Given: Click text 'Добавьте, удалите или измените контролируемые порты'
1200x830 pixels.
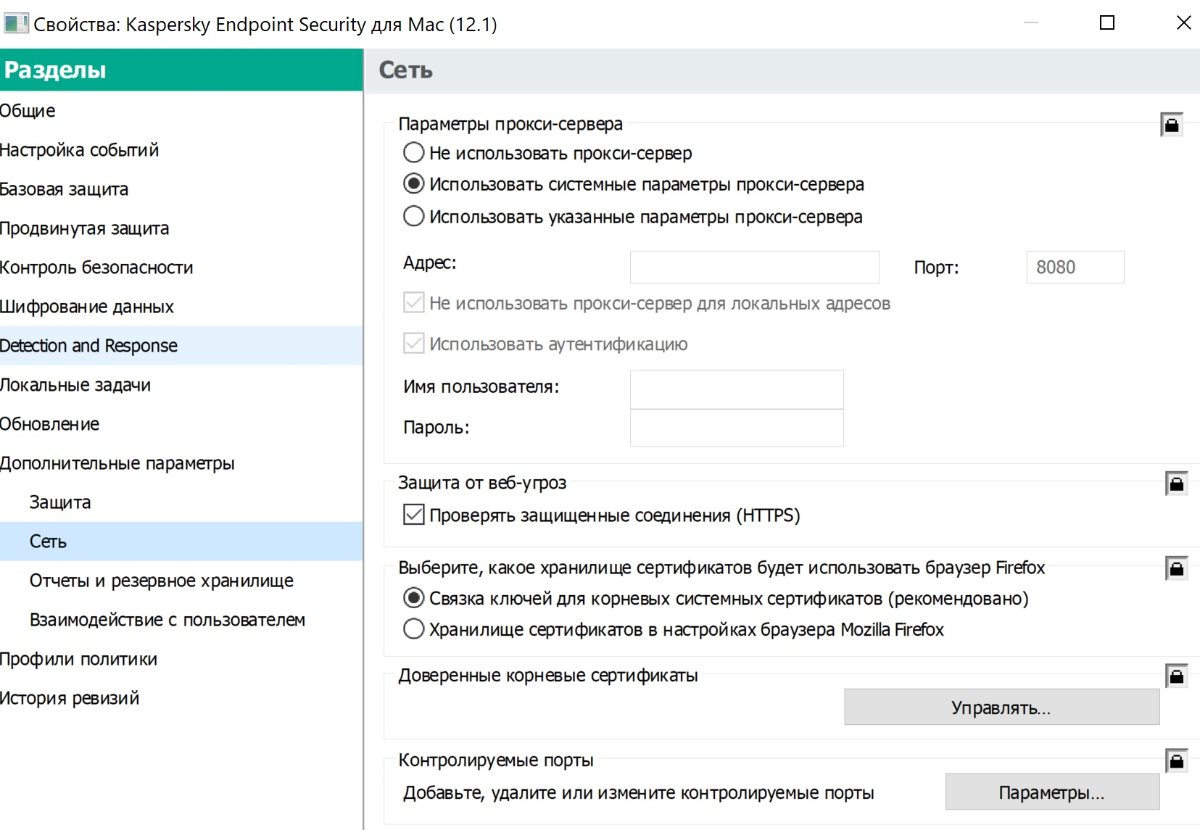Looking at the screenshot, I should pos(639,793).
